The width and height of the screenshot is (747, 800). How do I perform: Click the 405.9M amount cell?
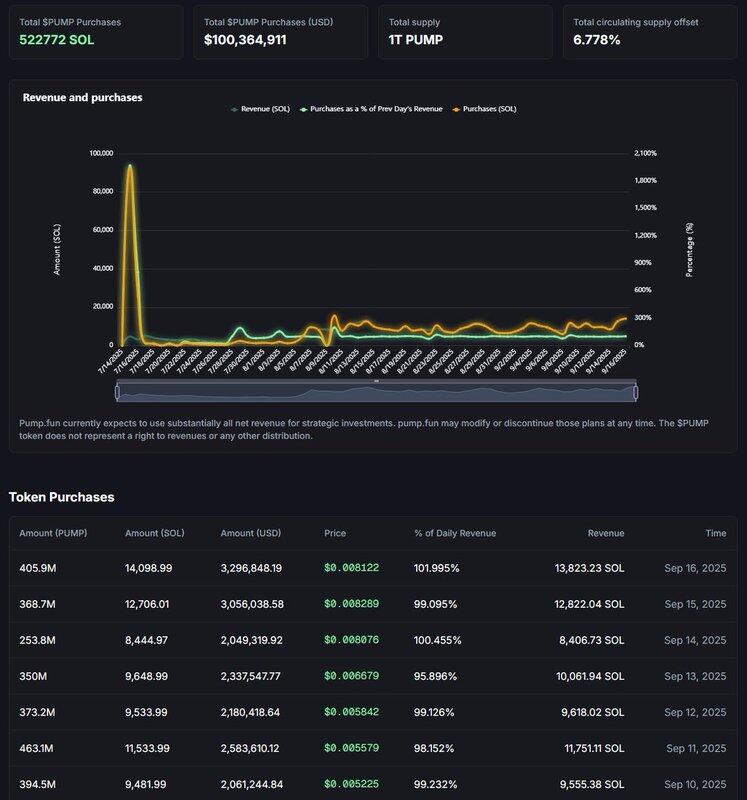pyautogui.click(x=38, y=568)
